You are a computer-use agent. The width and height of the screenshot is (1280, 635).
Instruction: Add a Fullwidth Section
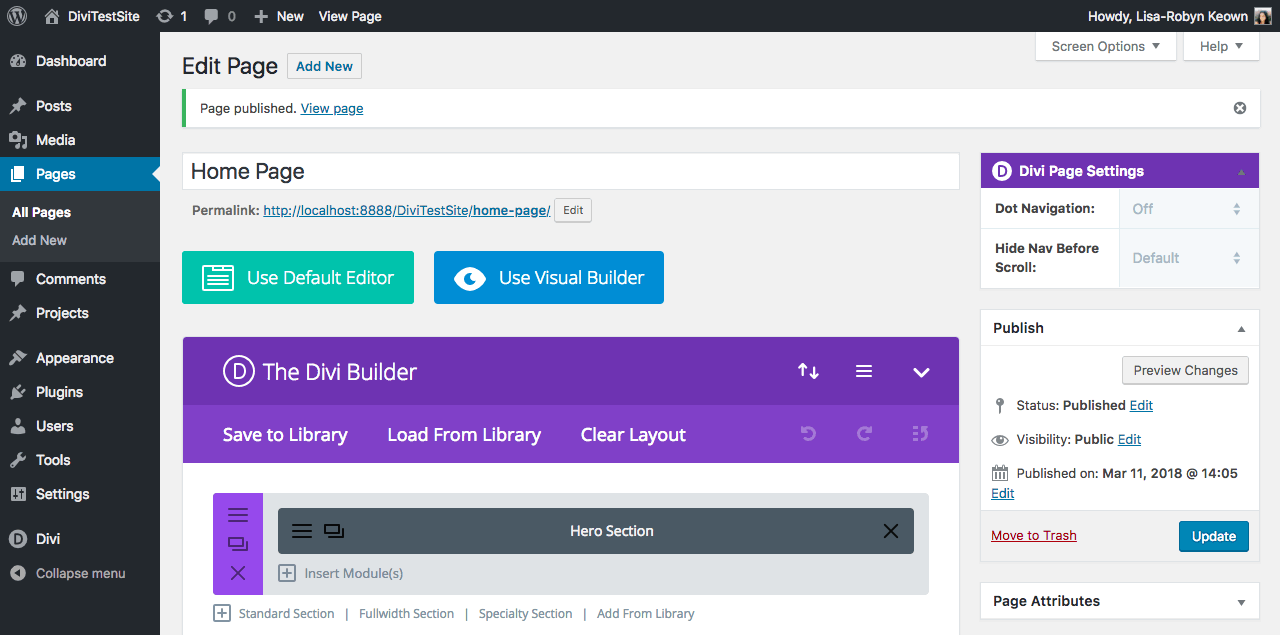pyautogui.click(x=406, y=614)
